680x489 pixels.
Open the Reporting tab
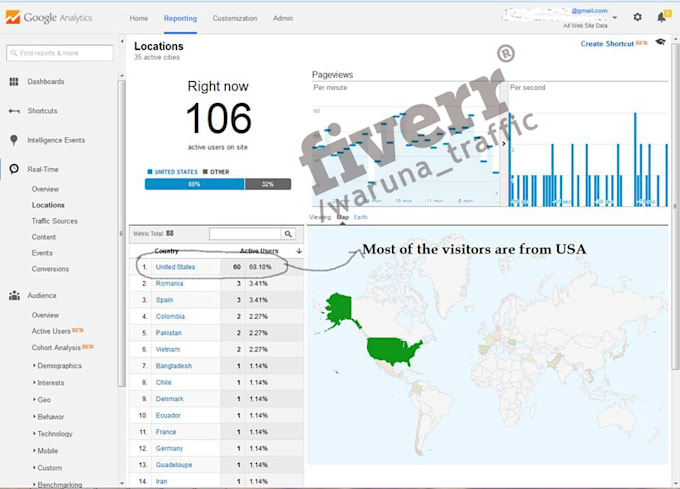pos(180,18)
